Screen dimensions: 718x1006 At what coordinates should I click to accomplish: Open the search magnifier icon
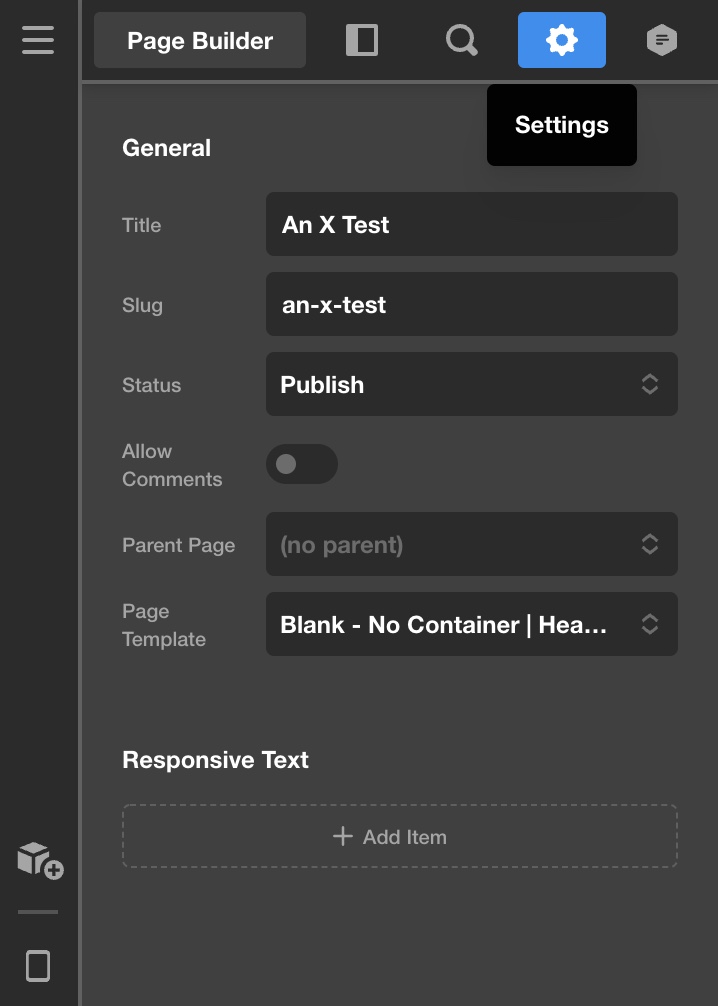click(462, 40)
